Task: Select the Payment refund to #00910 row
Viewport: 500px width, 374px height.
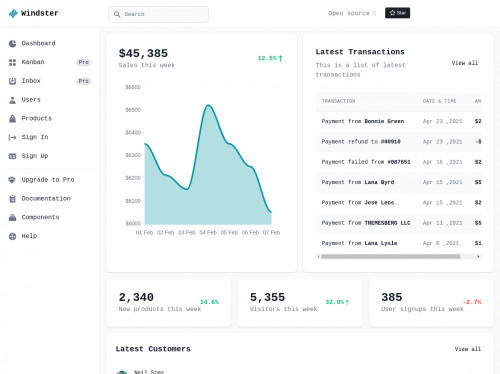Action: click(x=398, y=142)
